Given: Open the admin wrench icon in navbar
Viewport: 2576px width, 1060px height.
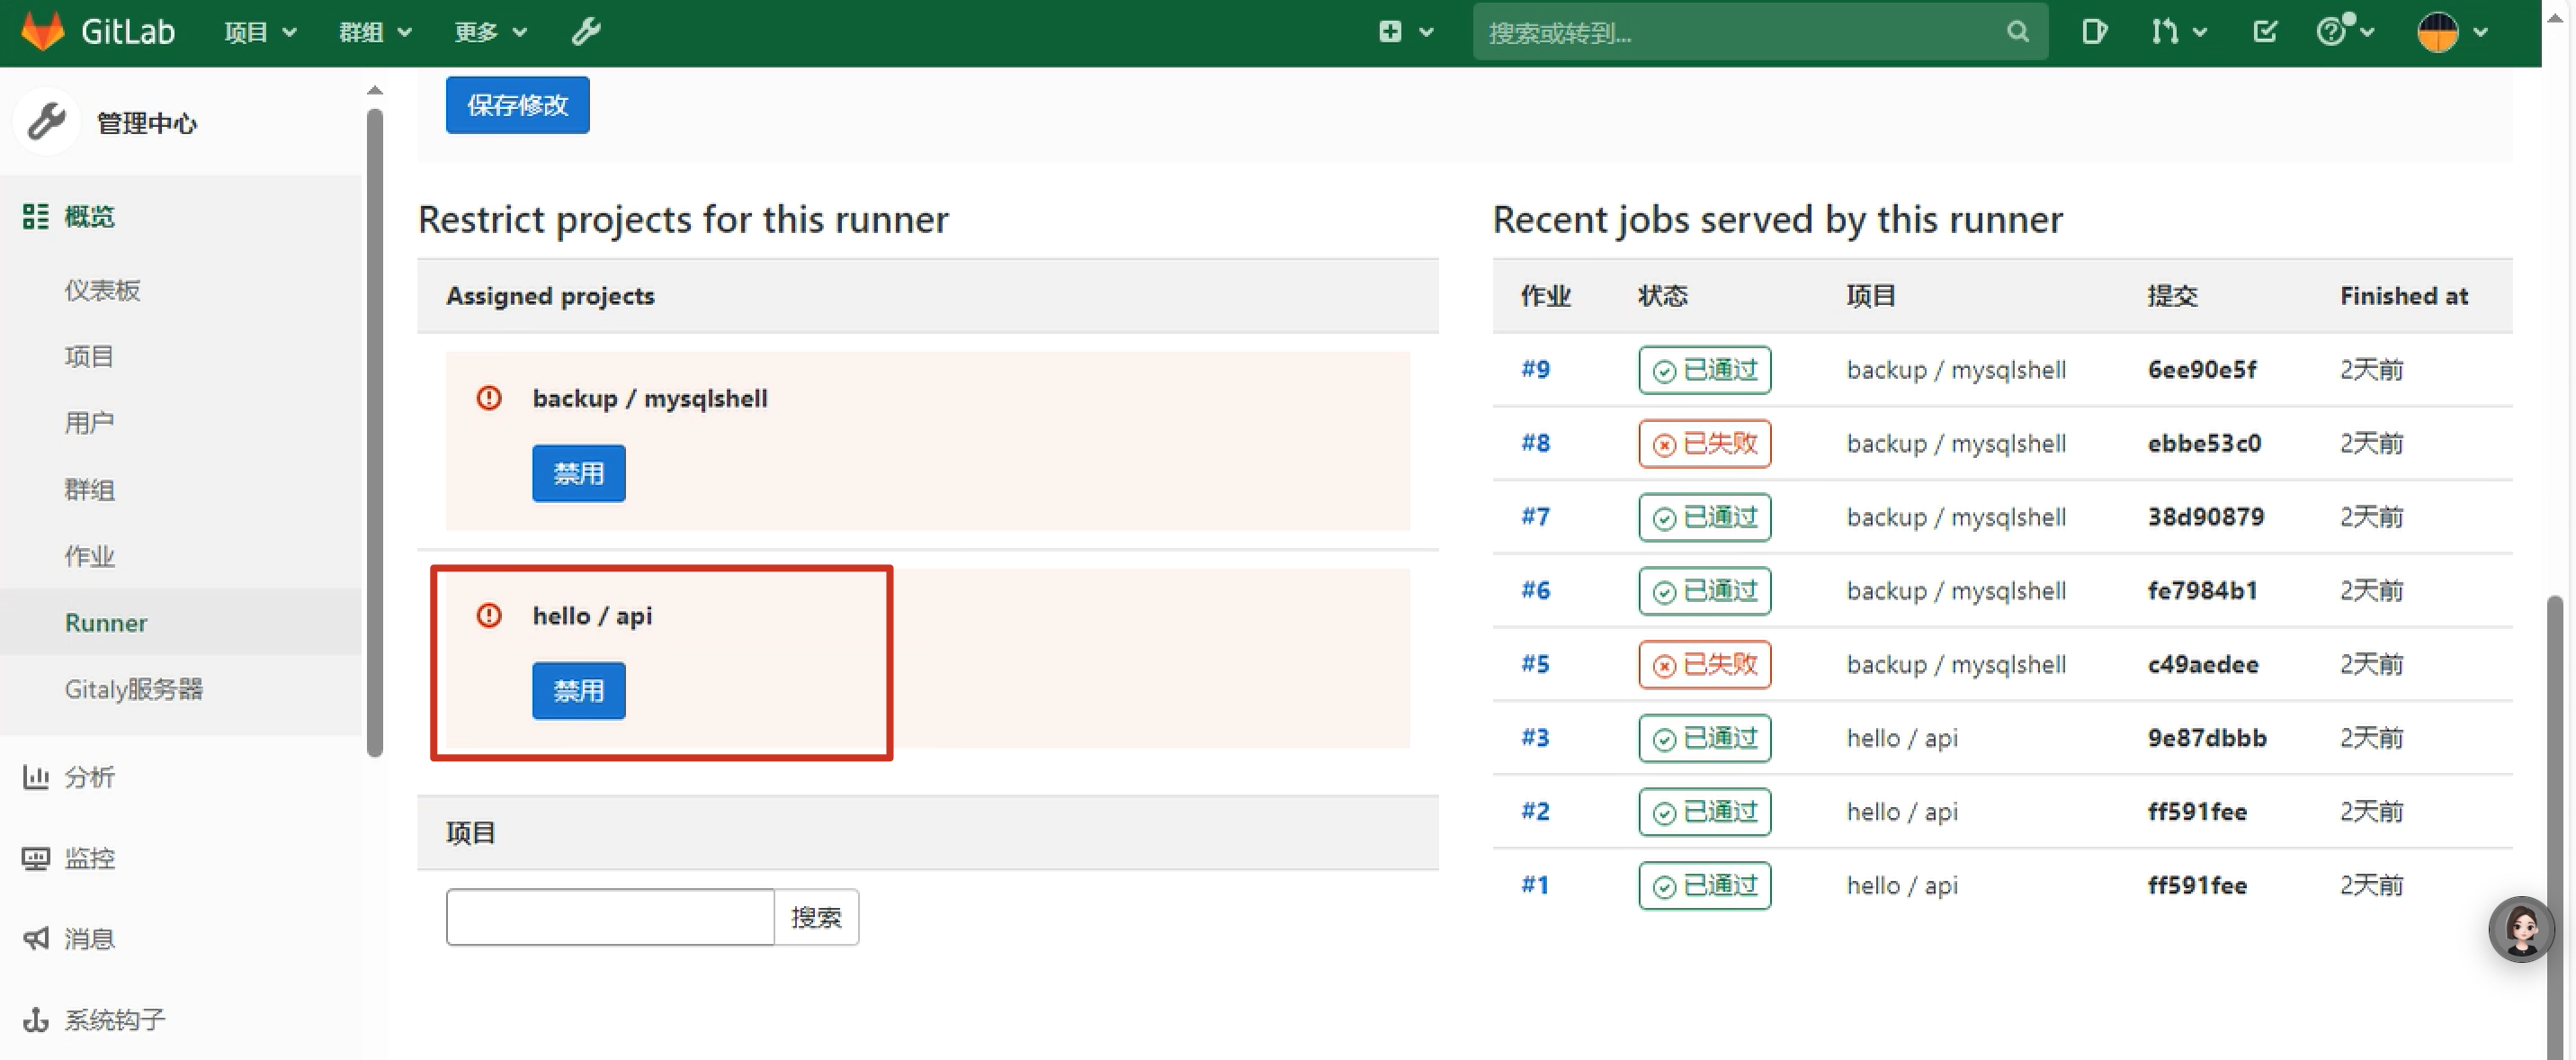Looking at the screenshot, I should (x=586, y=32).
